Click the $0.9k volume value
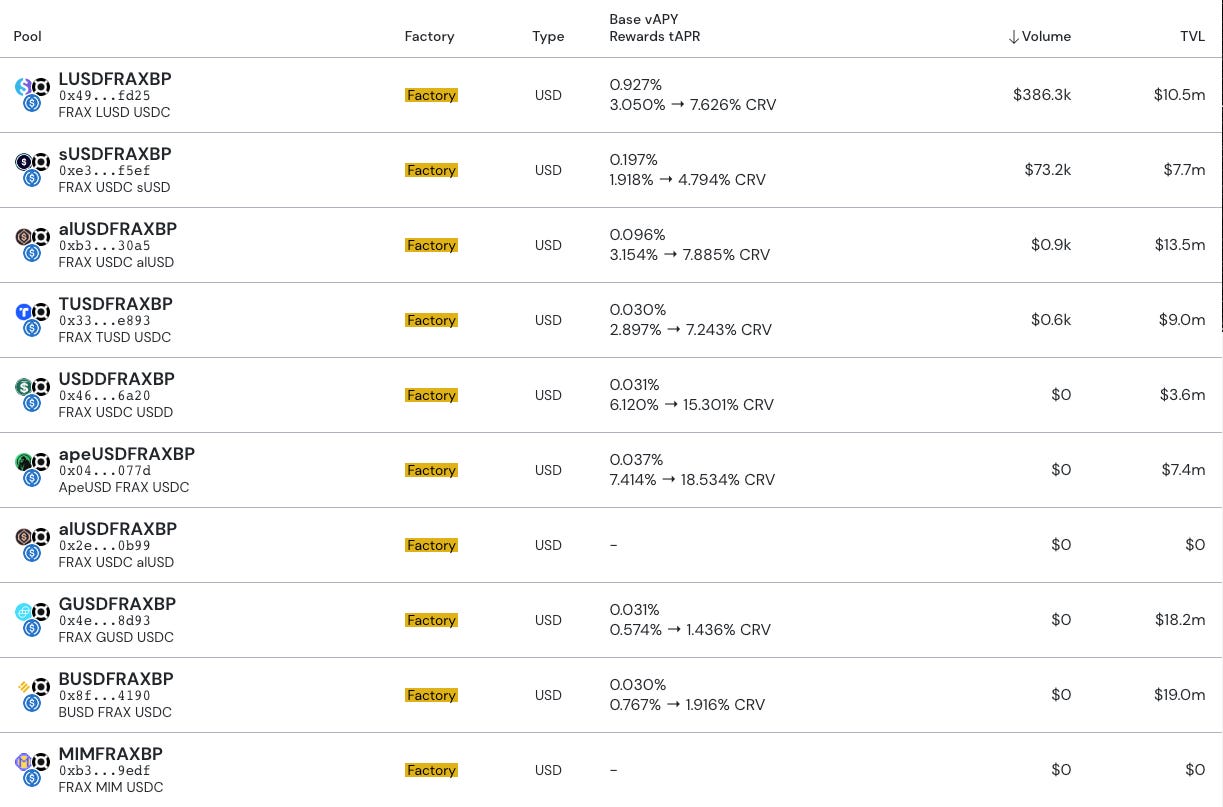 (1051, 245)
